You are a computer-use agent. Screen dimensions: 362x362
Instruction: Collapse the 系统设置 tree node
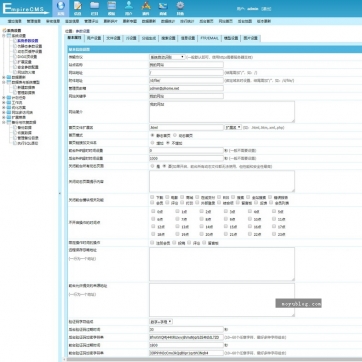point(4,35)
